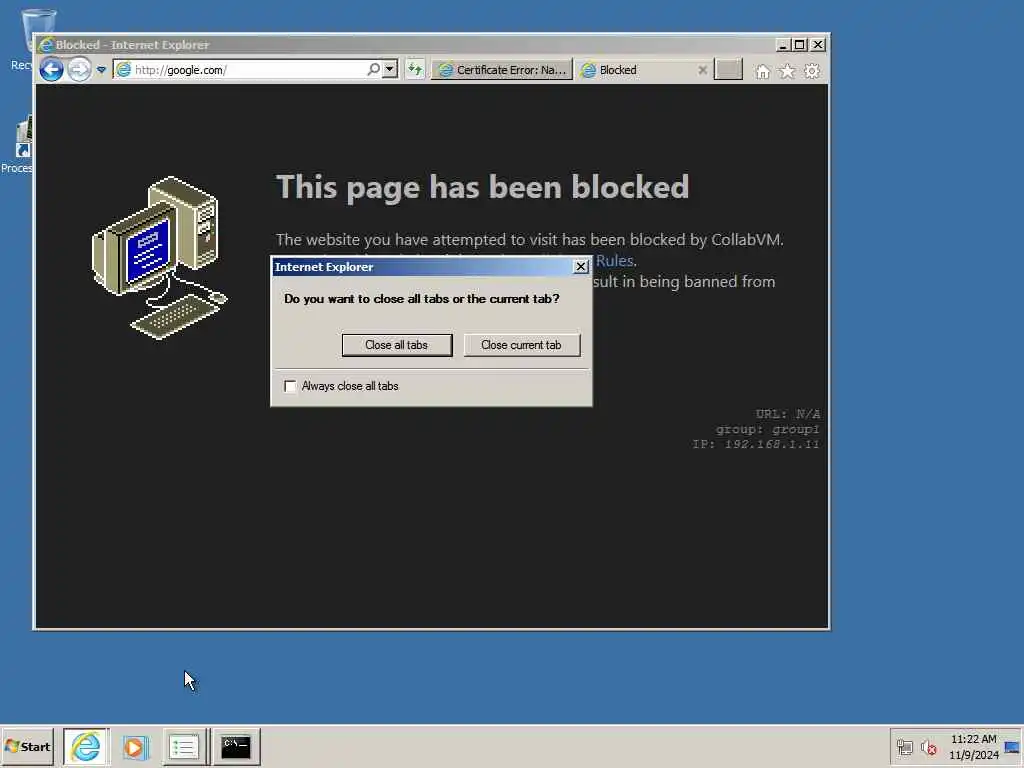Click the google.com address field

click(248, 70)
